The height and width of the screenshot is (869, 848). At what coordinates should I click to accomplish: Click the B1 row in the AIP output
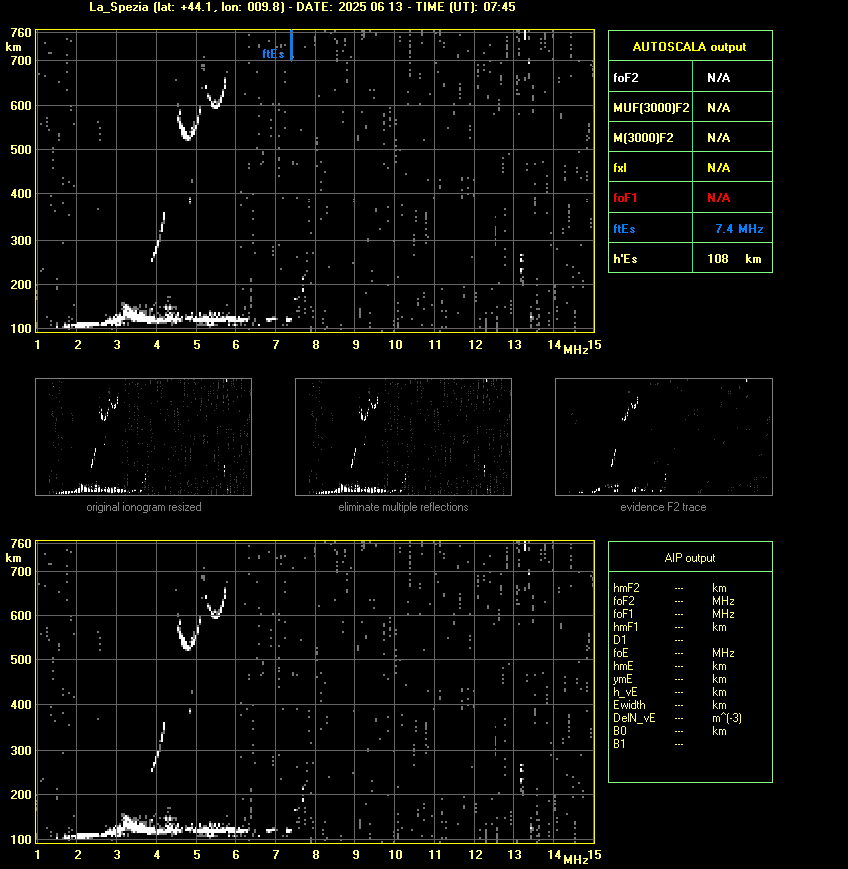coord(648,744)
